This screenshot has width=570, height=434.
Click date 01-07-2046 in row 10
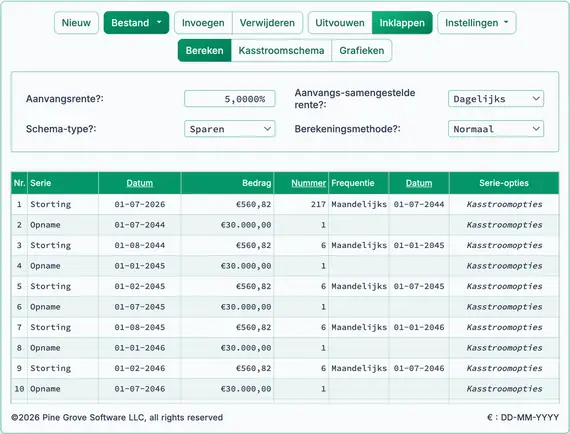tap(140, 389)
